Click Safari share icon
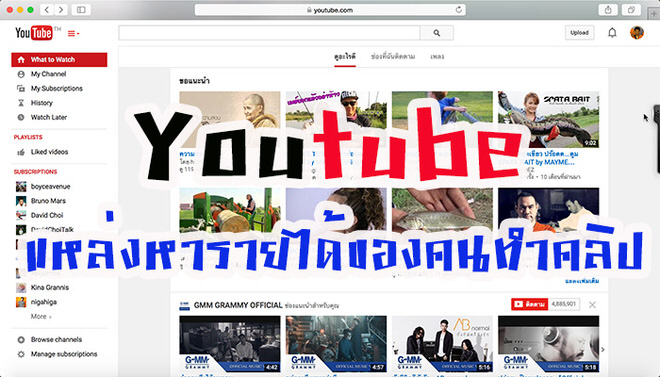660x377 pixels. 608,10
